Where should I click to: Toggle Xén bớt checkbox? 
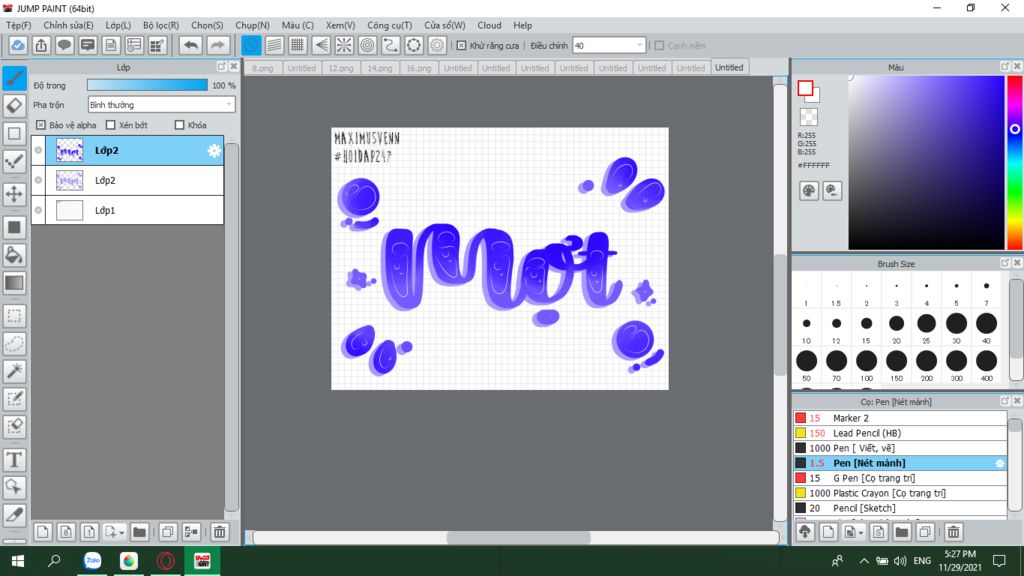(110, 125)
